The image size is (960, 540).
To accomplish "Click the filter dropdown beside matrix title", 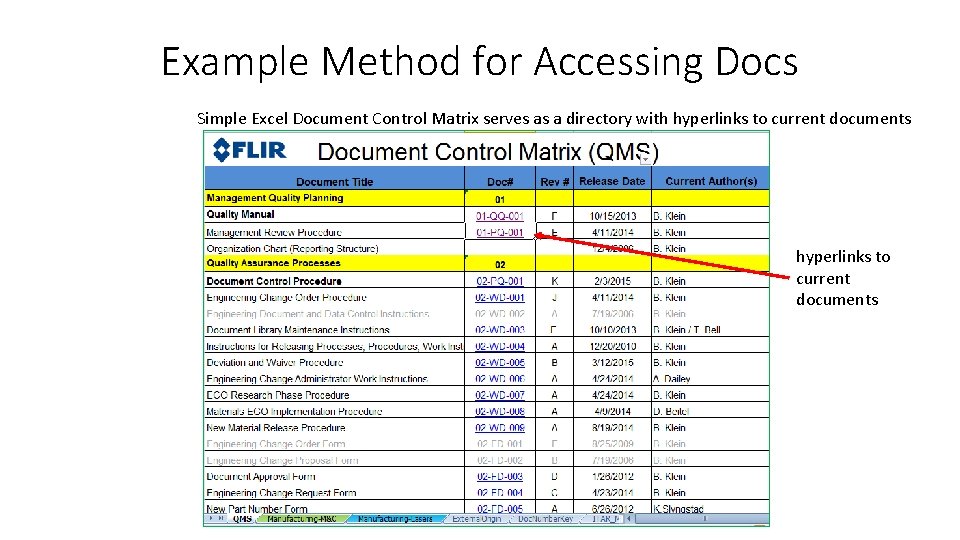I will pos(645,159).
